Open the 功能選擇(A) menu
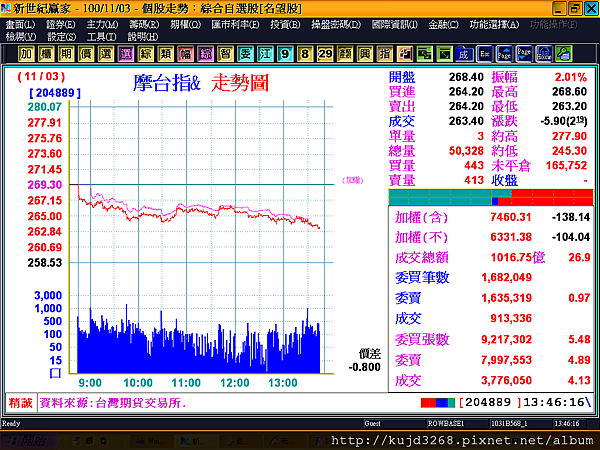Image resolution: width=600 pixels, height=450 pixels. (x=494, y=25)
